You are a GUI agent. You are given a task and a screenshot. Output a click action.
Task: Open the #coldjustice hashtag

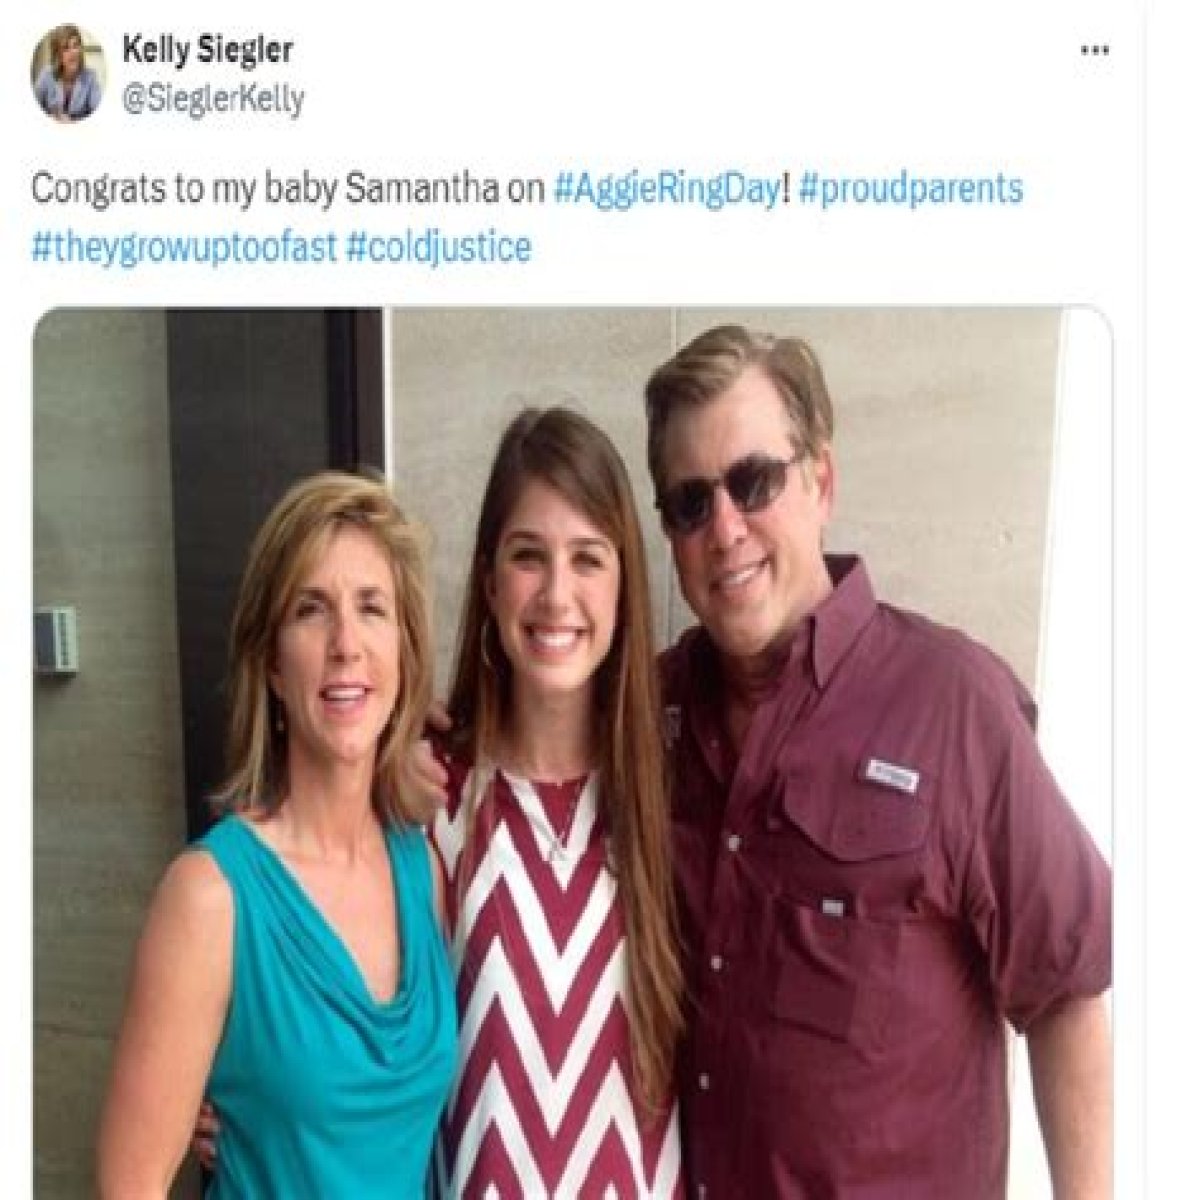point(437,248)
